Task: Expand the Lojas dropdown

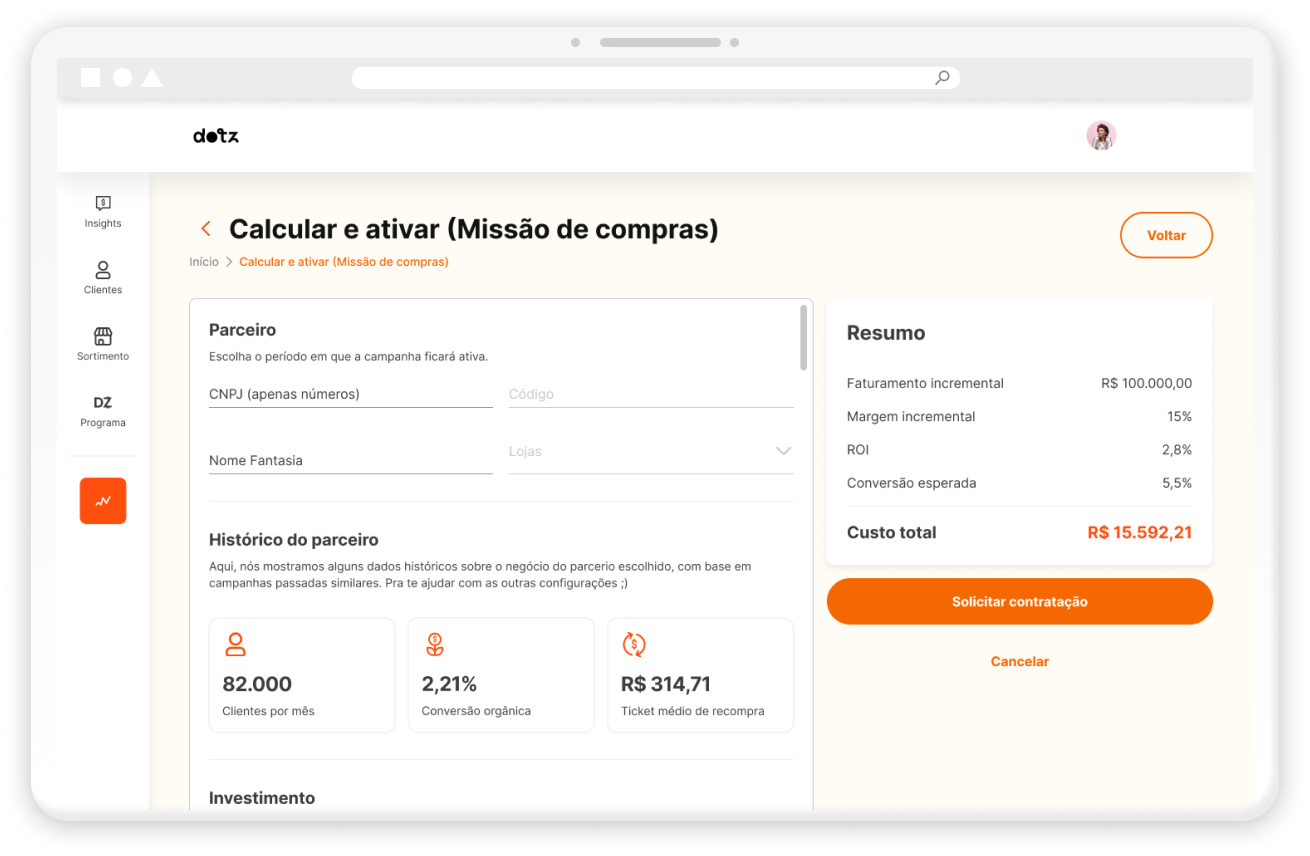Action: pyautogui.click(x=651, y=452)
